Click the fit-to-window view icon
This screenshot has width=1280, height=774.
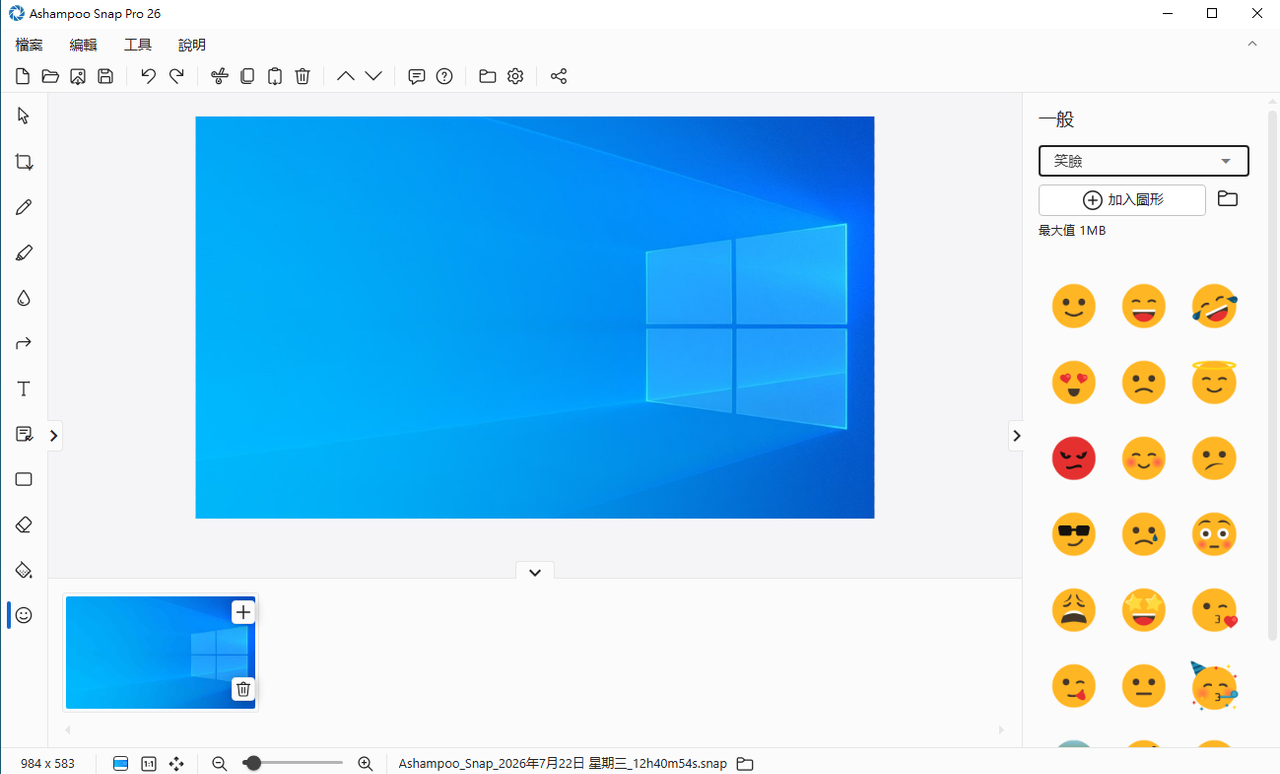tap(121, 763)
